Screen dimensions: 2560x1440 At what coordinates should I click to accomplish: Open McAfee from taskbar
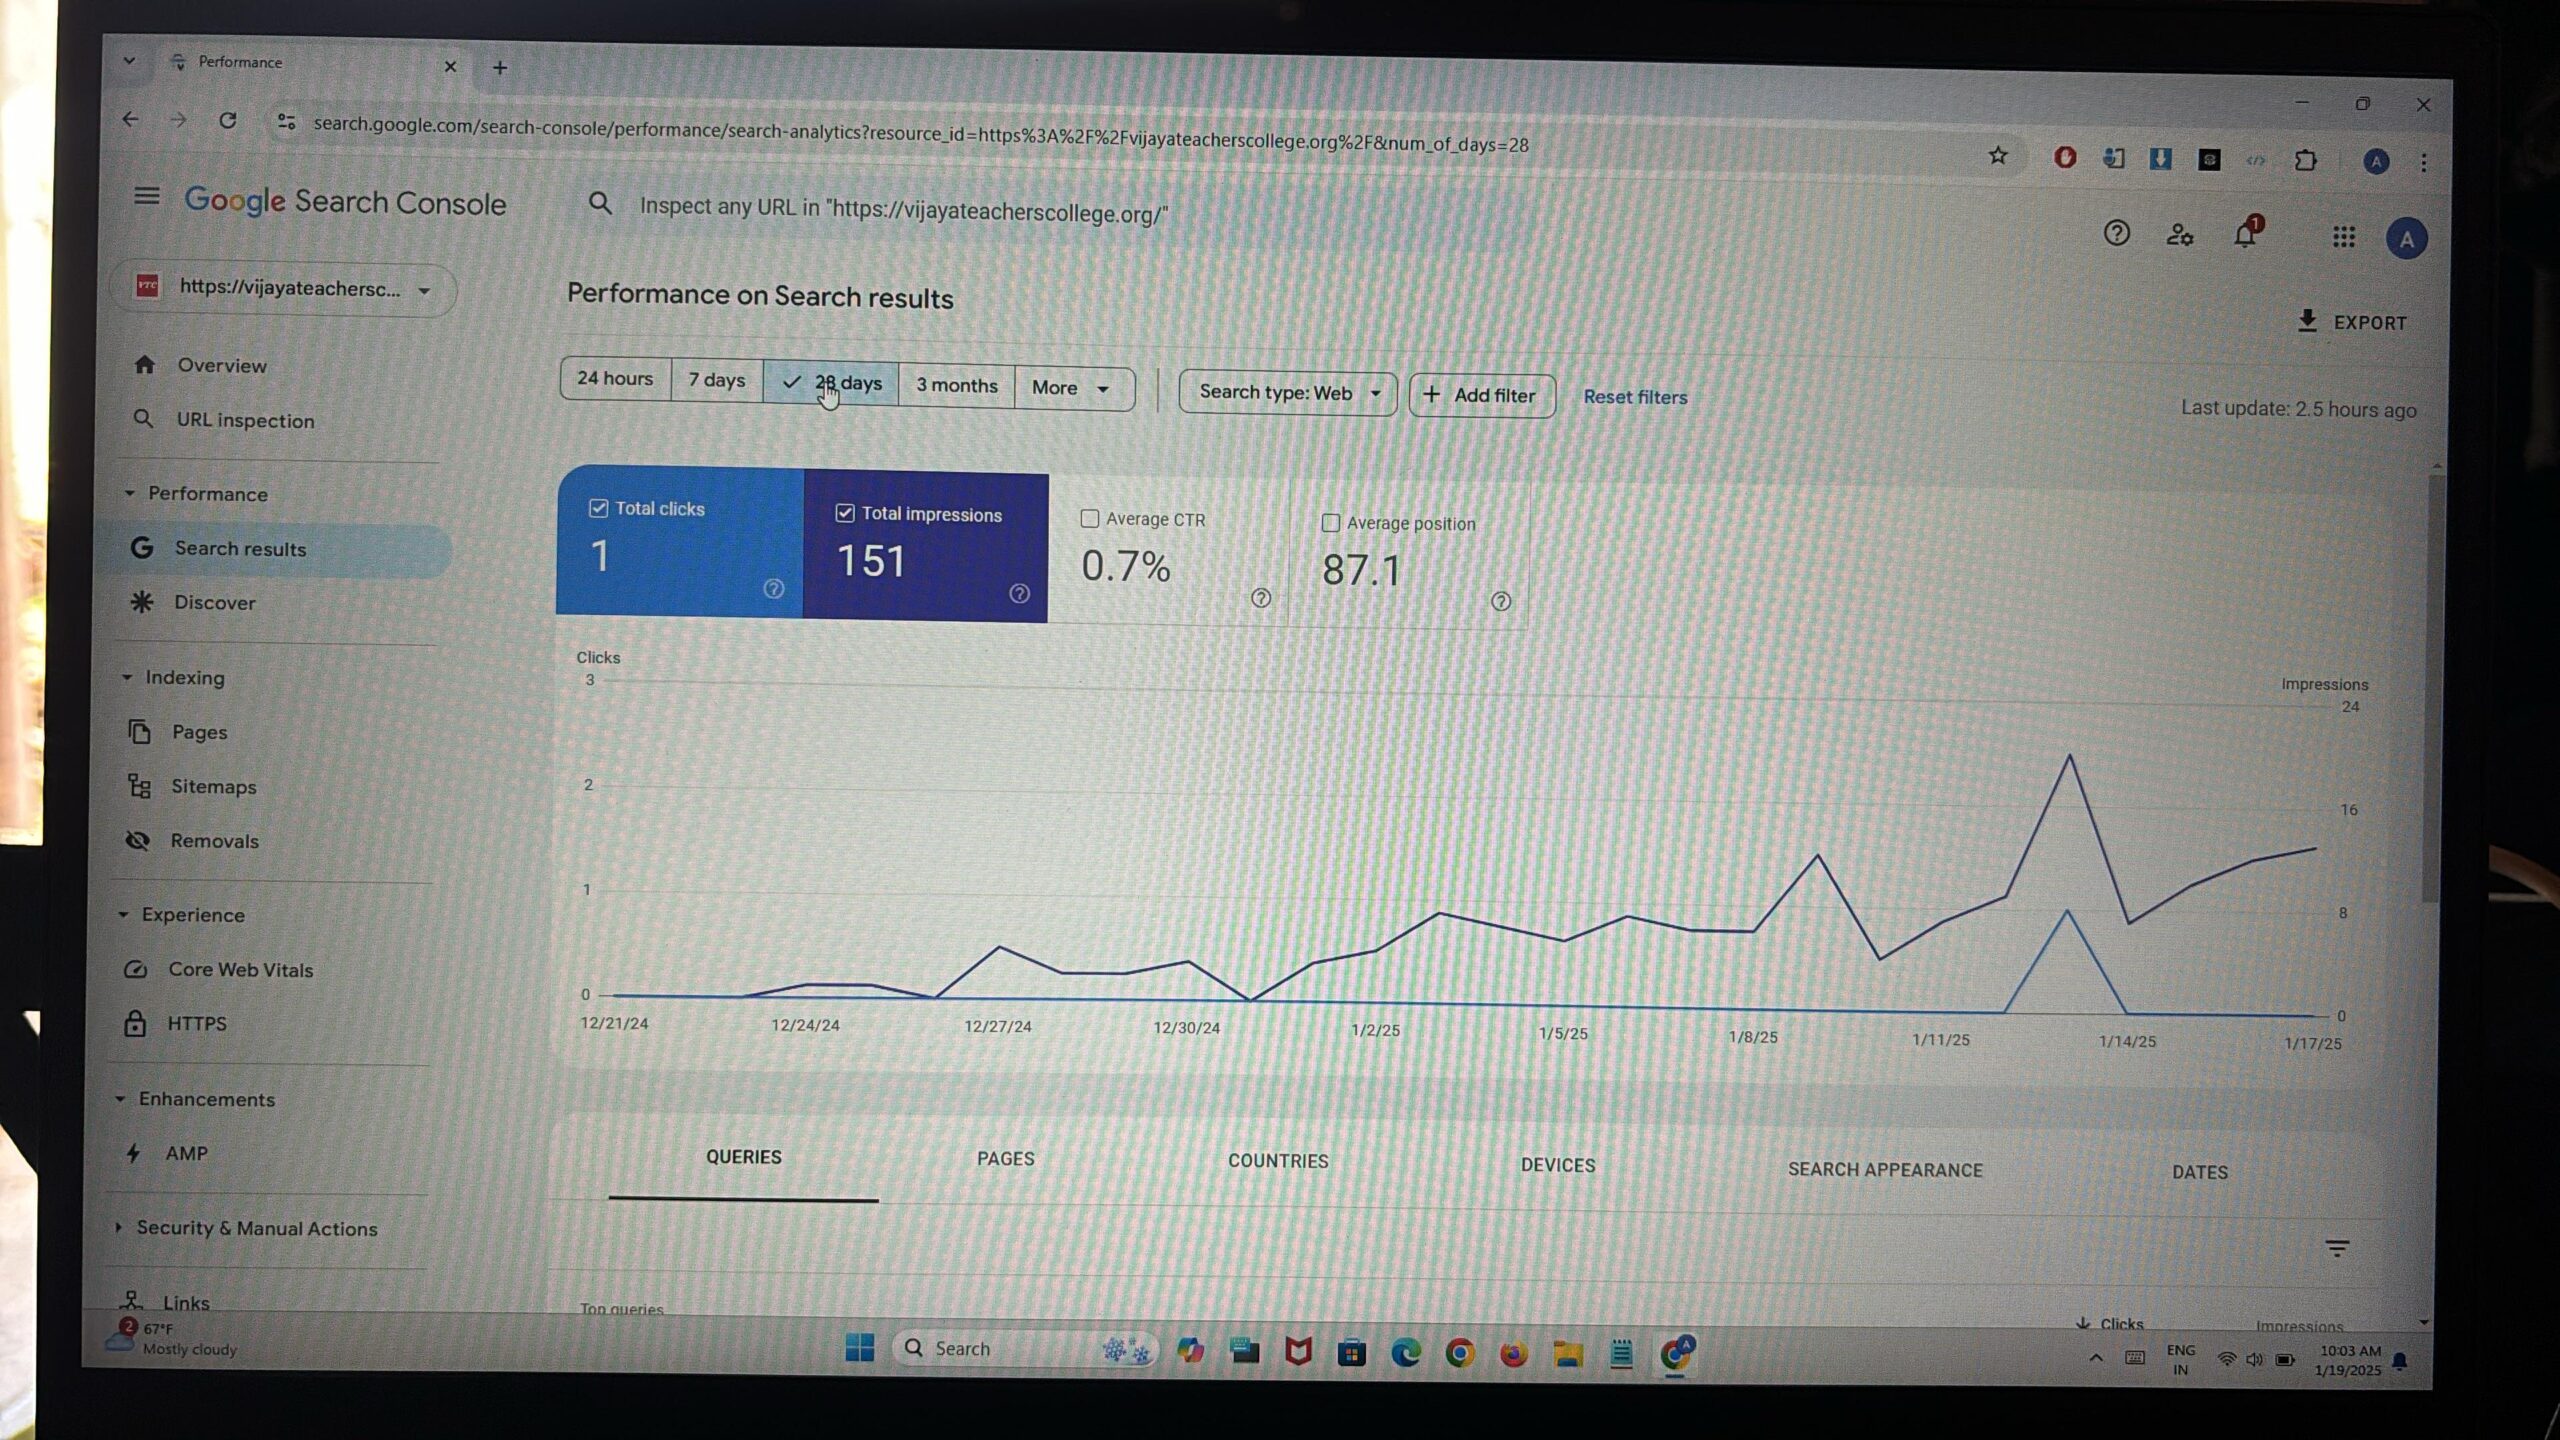click(x=1298, y=1352)
